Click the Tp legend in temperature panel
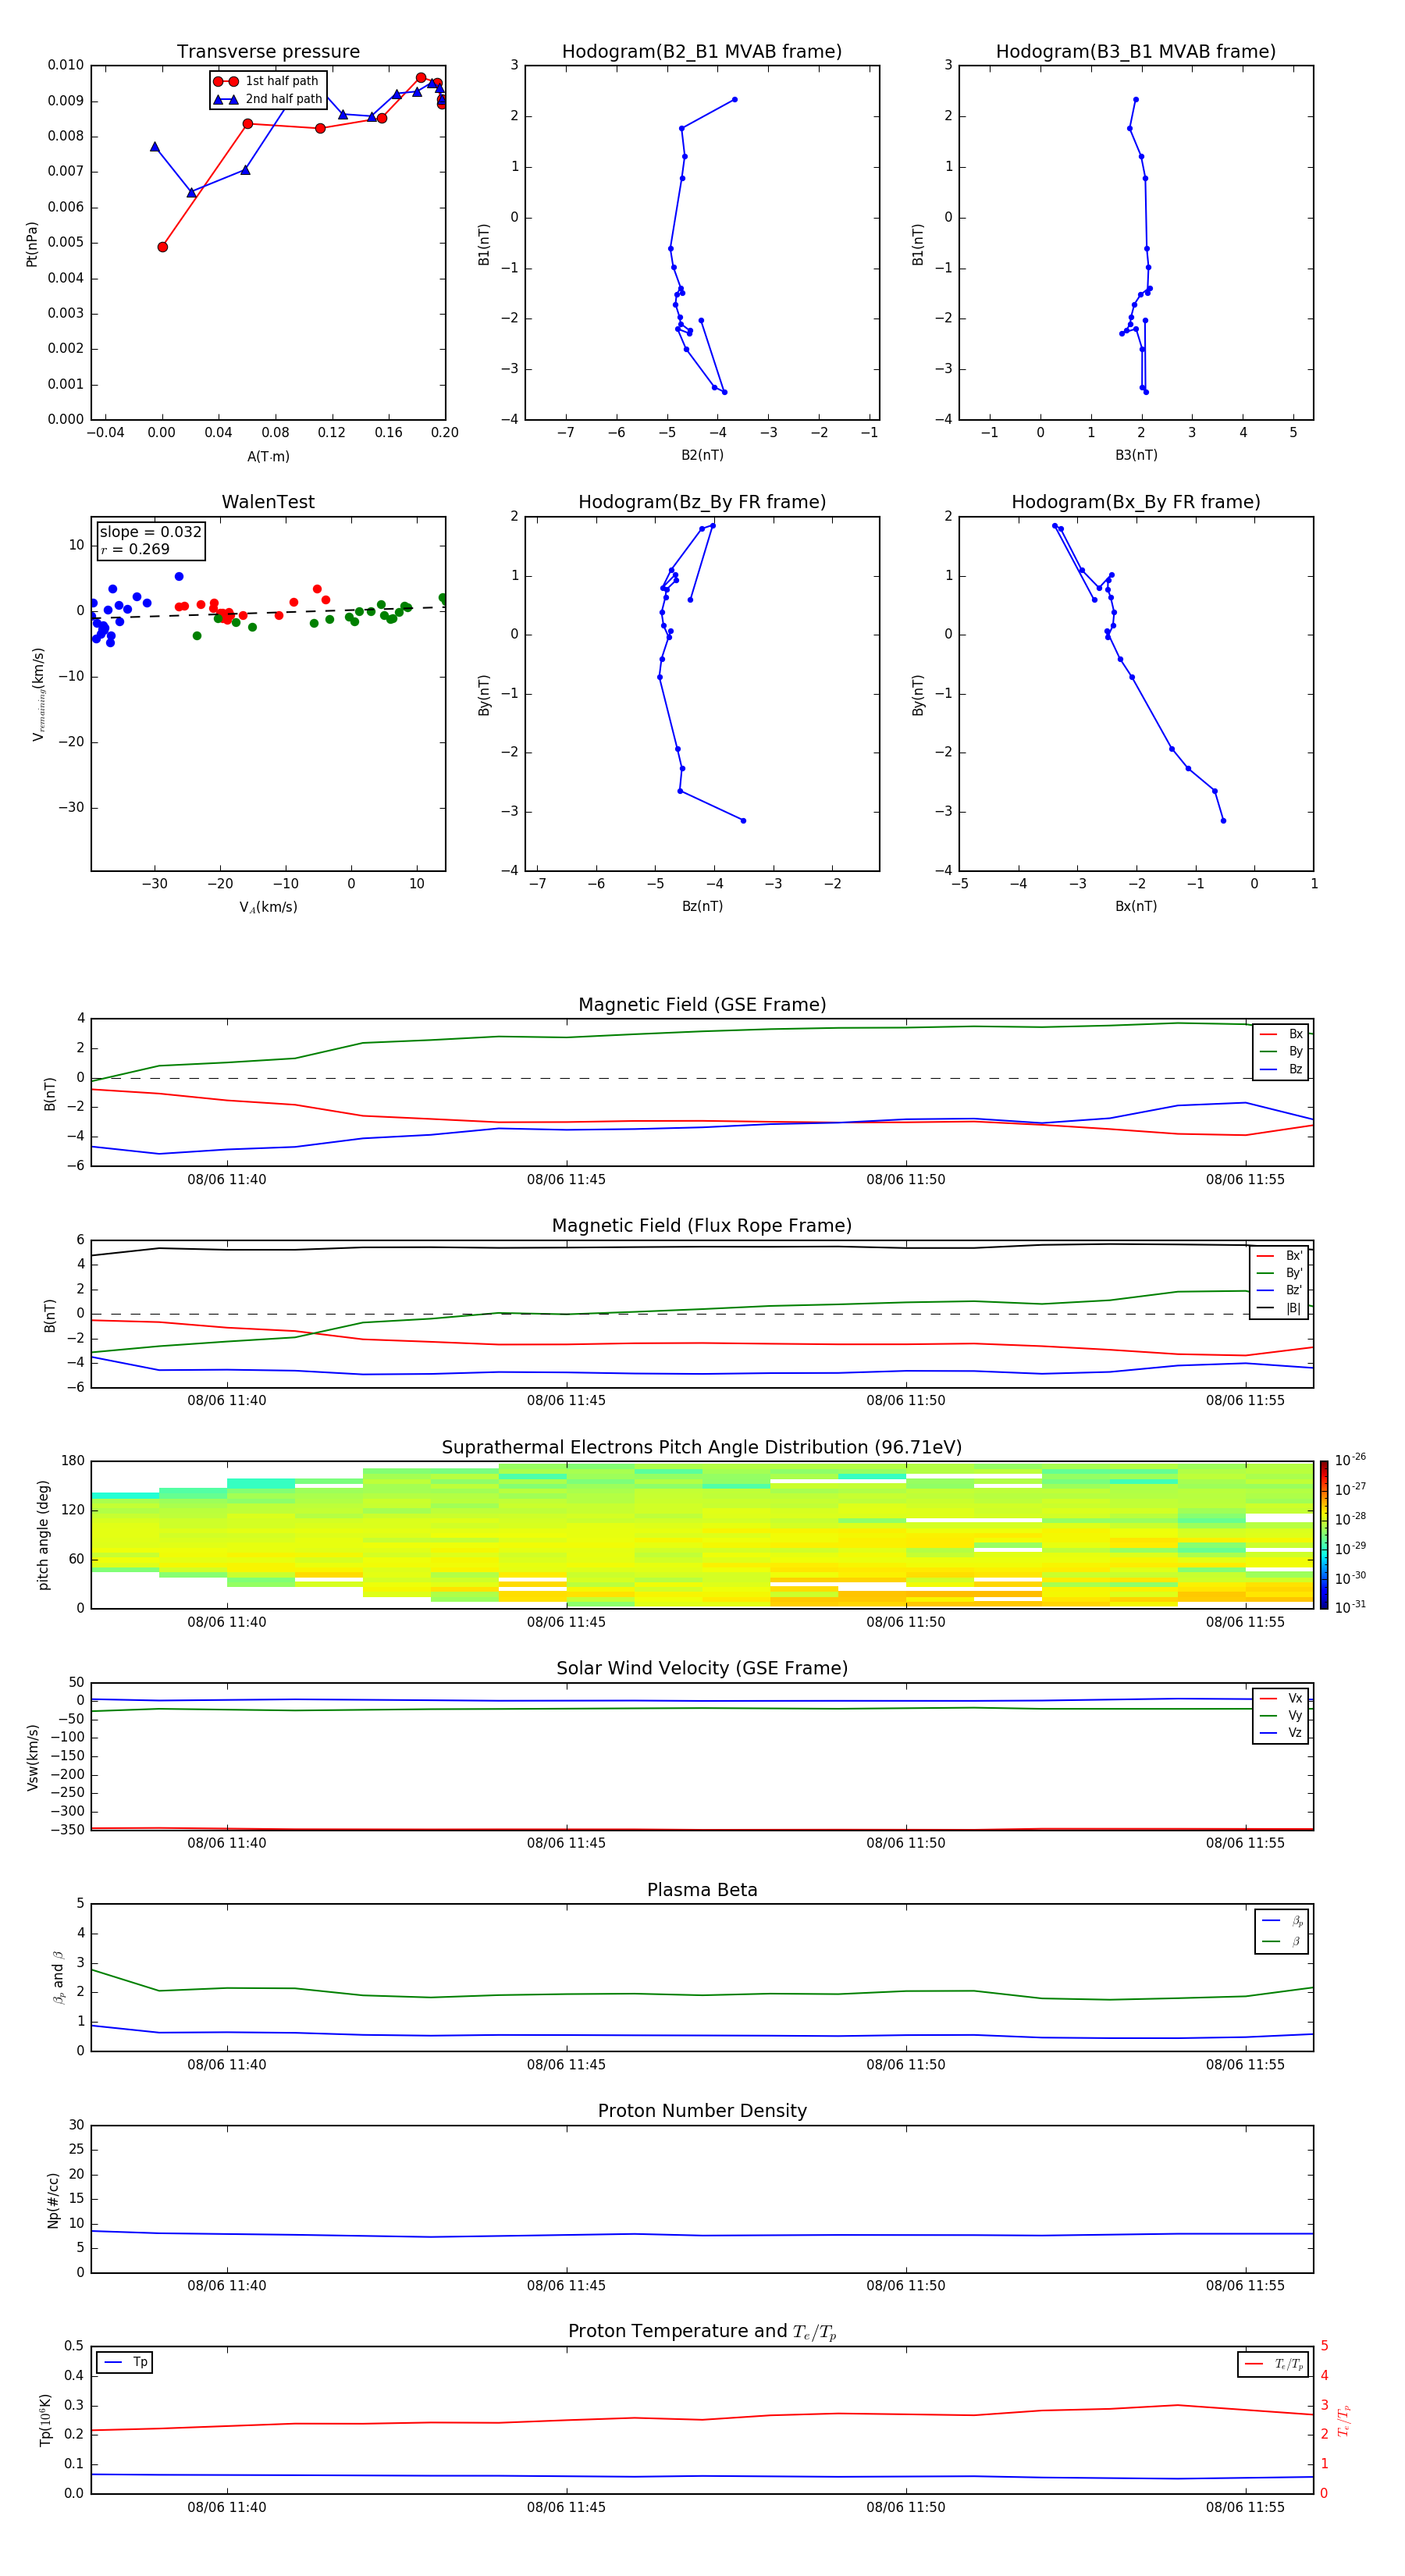 [x=125, y=2362]
